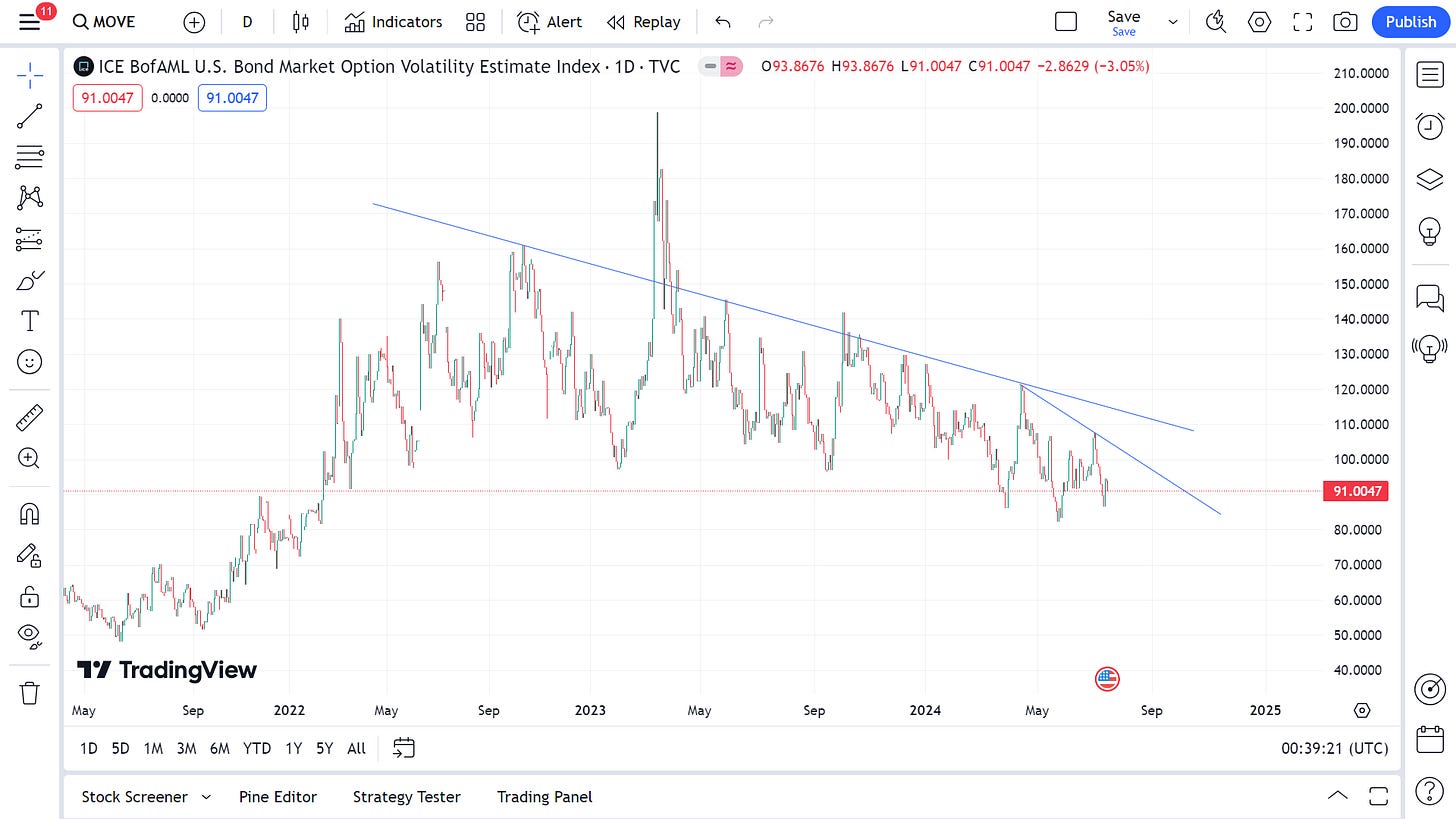Toggle the symbol legend collapse pill
Image resolution: width=1456 pixels, height=819 pixels.
coord(710,67)
